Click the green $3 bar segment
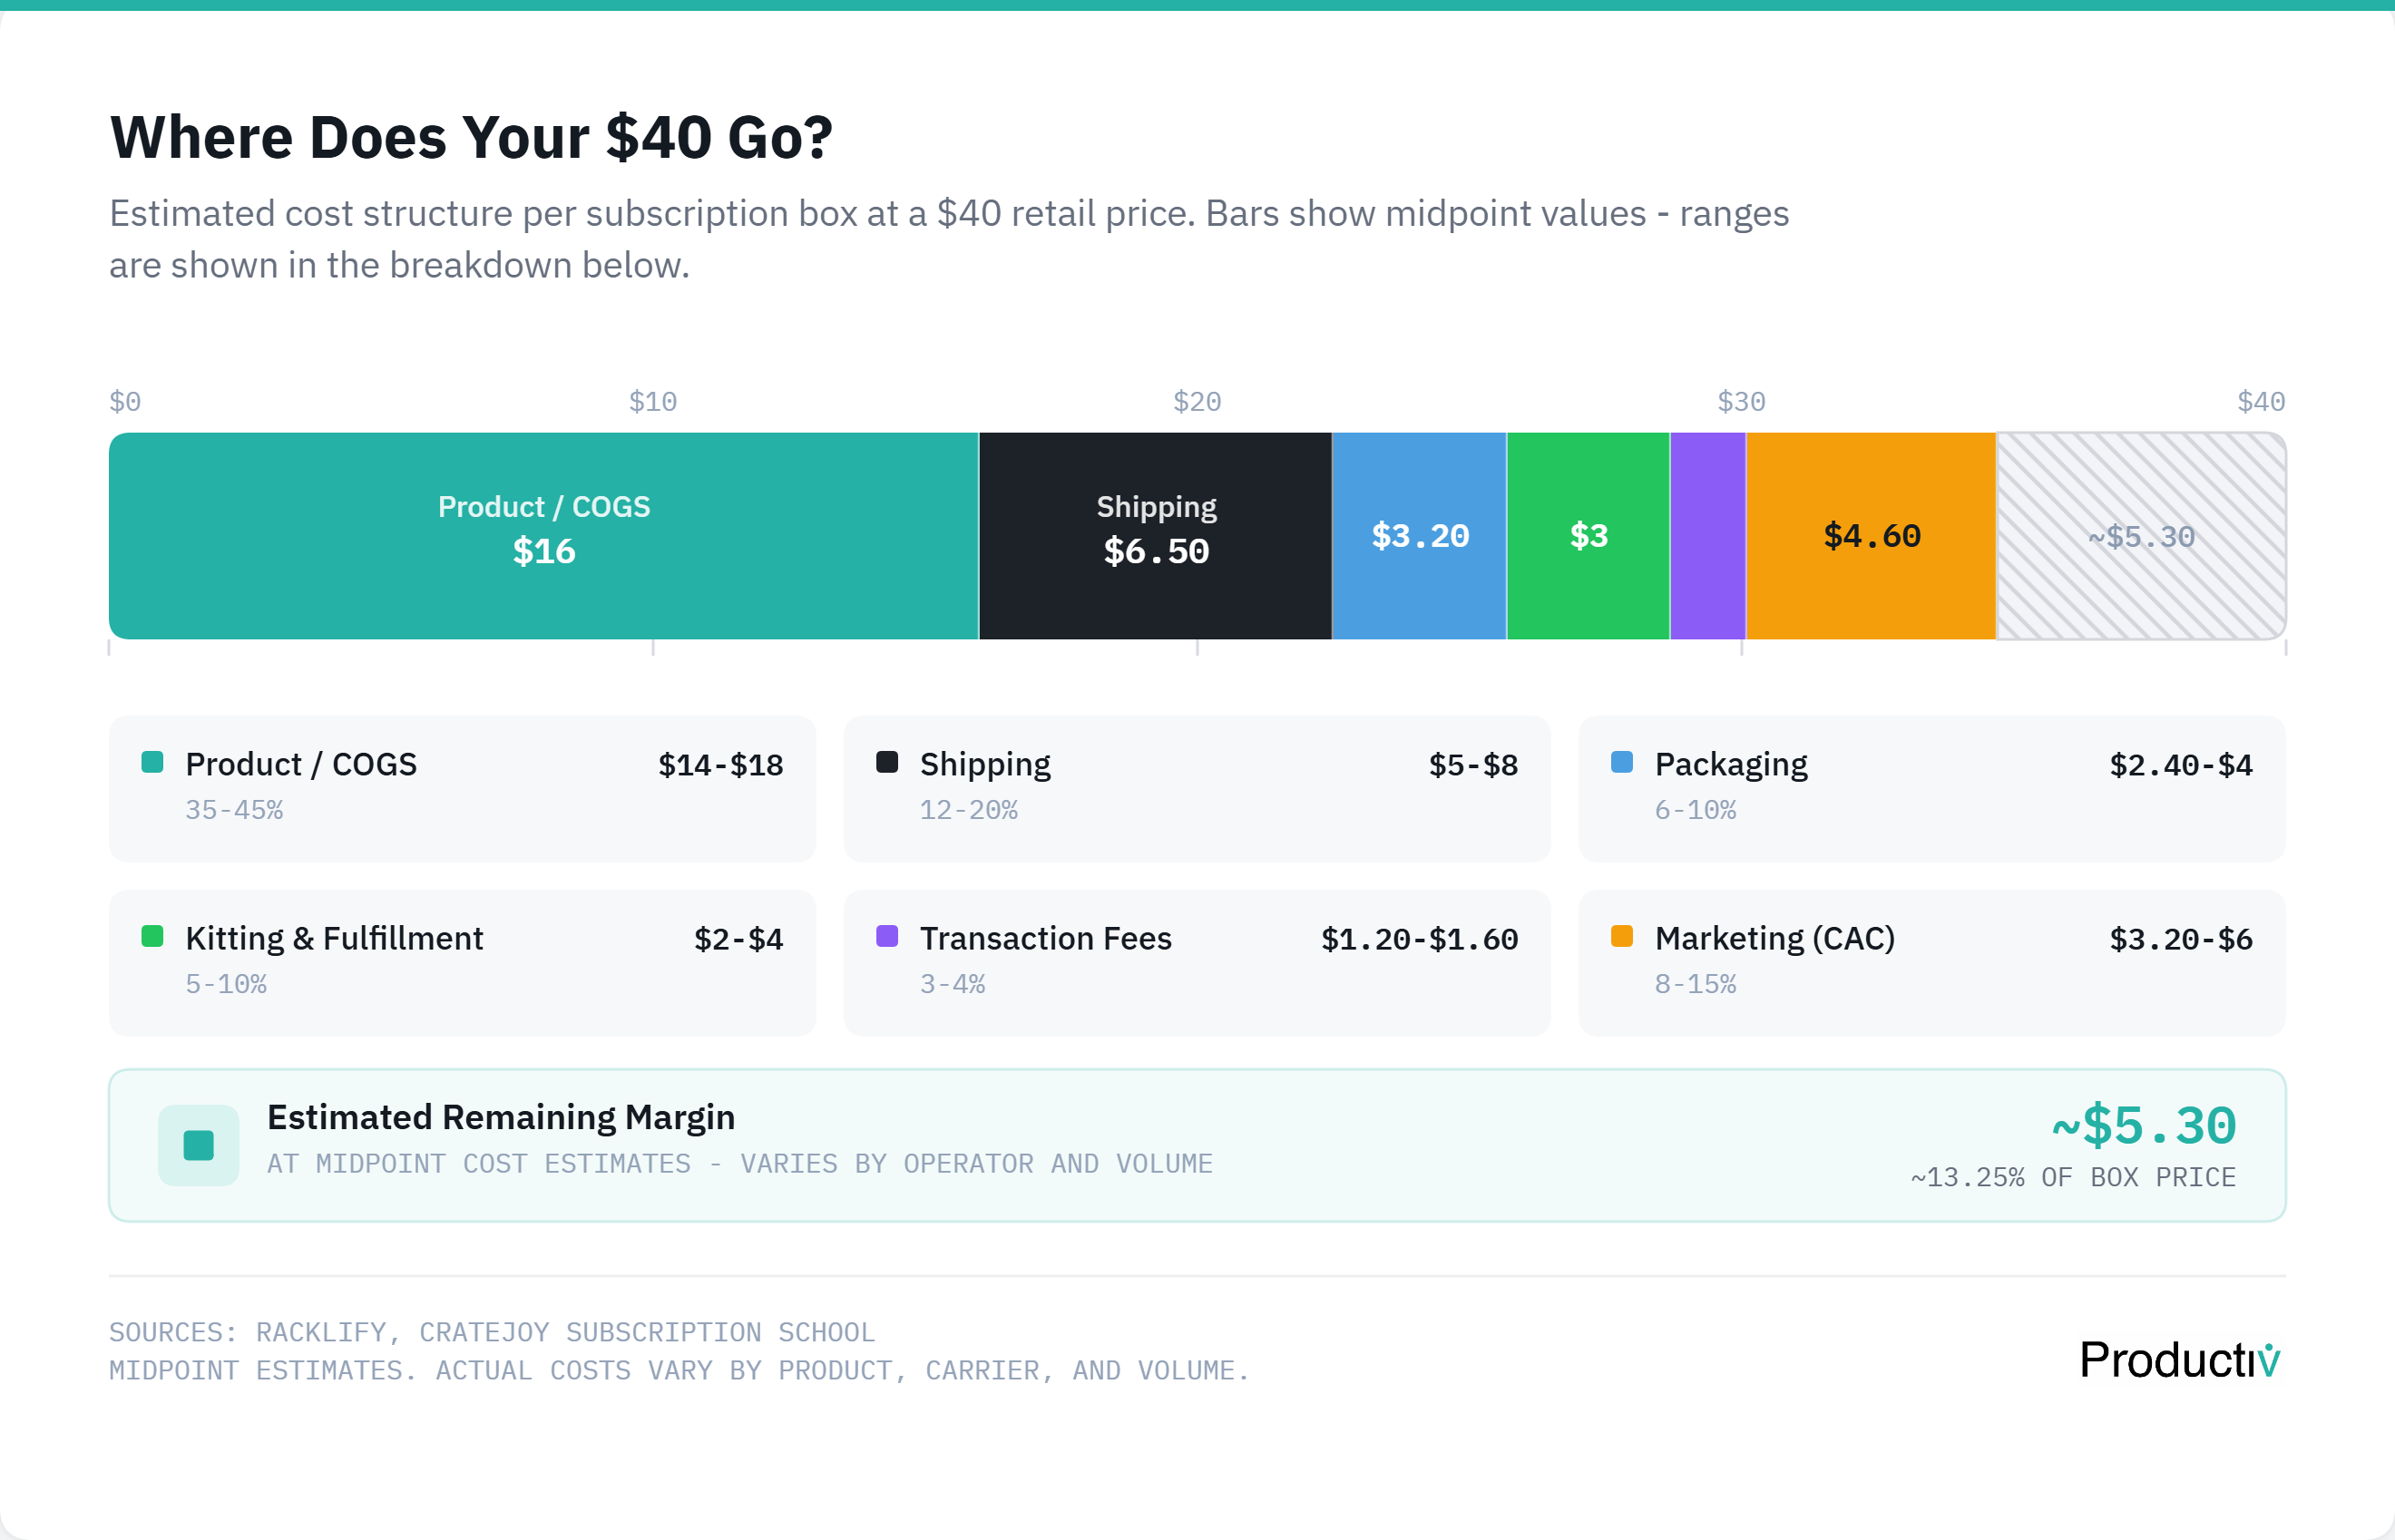This screenshot has width=2395, height=1540. [1588, 536]
